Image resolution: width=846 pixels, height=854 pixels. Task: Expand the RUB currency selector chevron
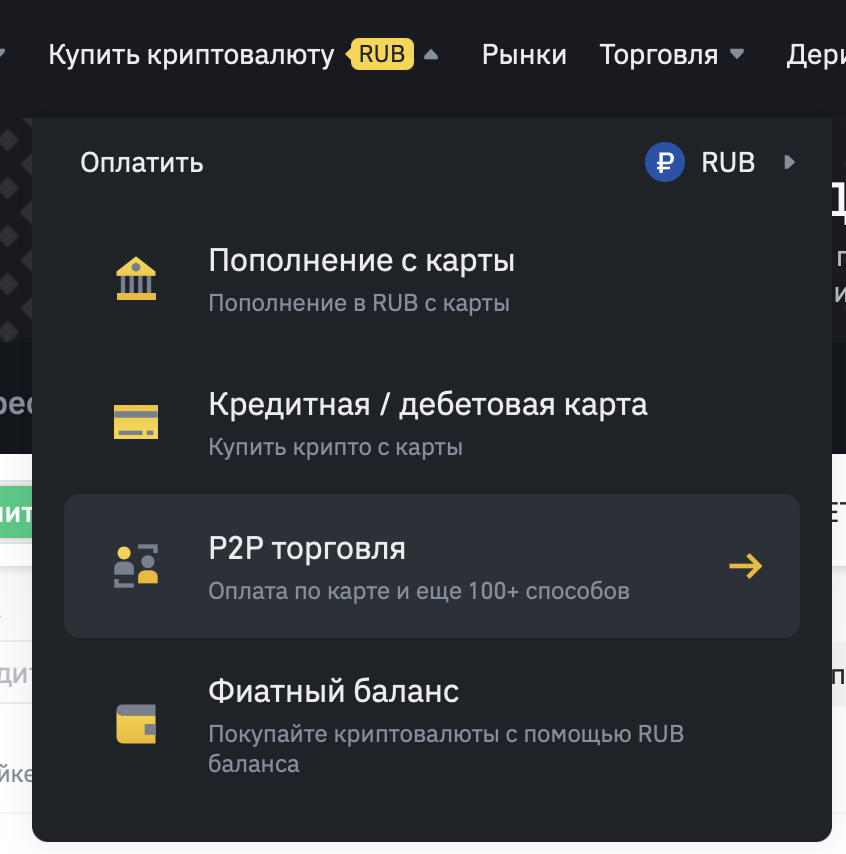click(790, 162)
